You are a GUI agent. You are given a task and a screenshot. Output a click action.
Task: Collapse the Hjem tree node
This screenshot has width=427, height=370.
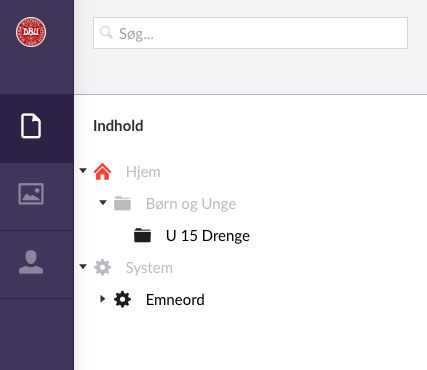coord(83,171)
